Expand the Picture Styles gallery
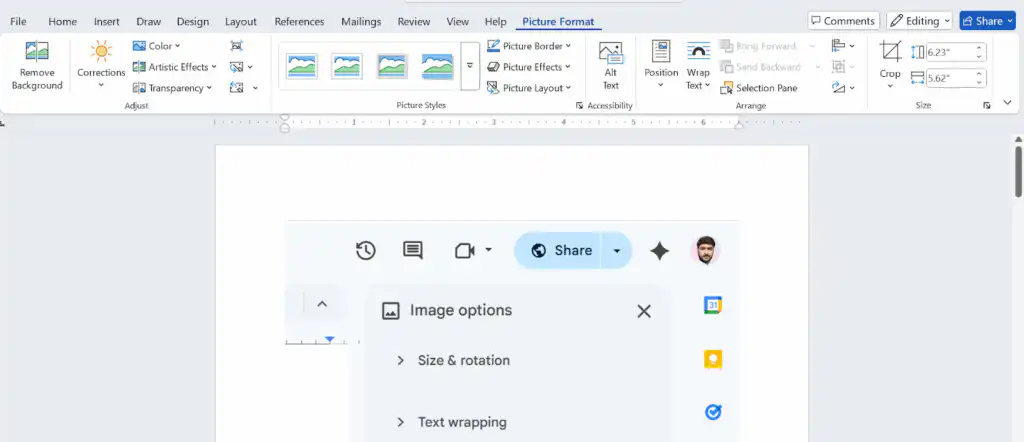The height and width of the screenshot is (442, 1024). coord(470,66)
